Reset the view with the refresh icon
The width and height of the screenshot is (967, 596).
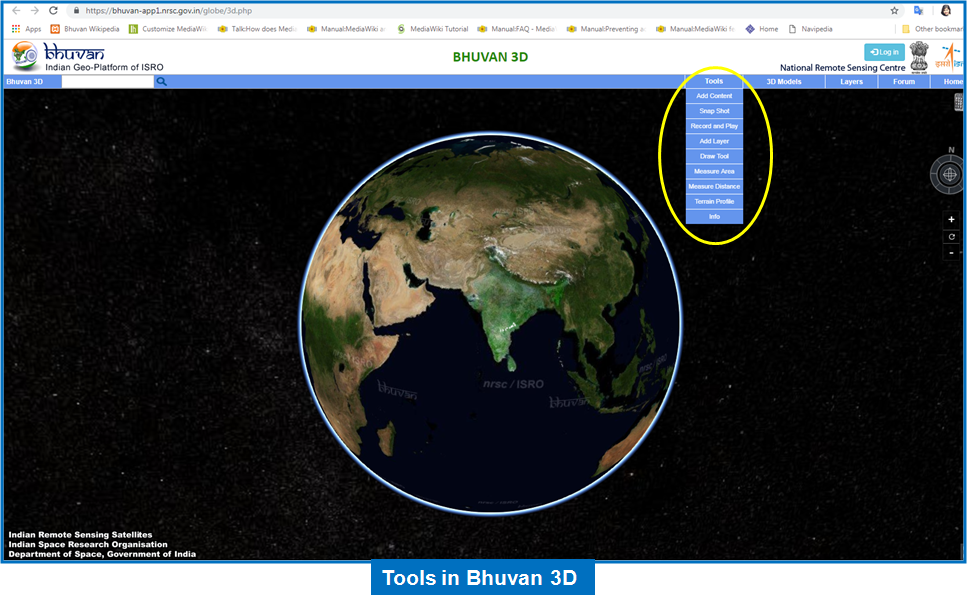[951, 236]
